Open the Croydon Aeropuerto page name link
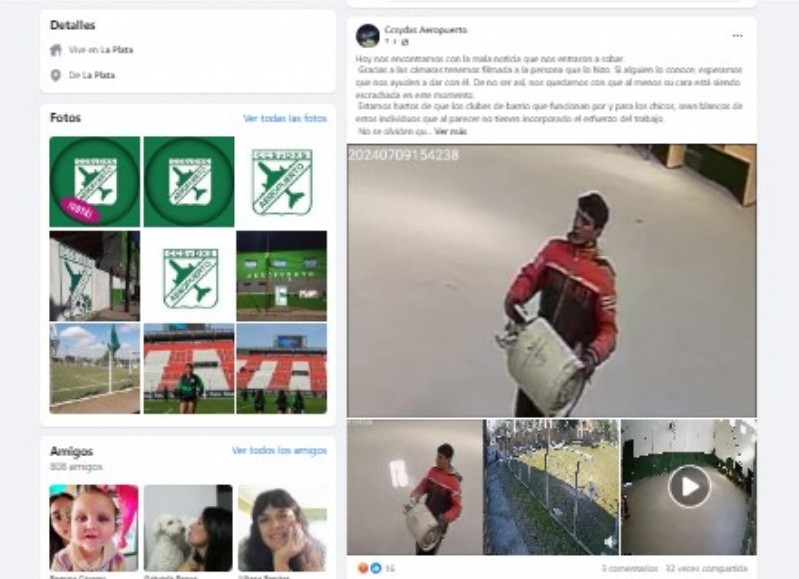This screenshot has height=579, width=799. [x=425, y=30]
